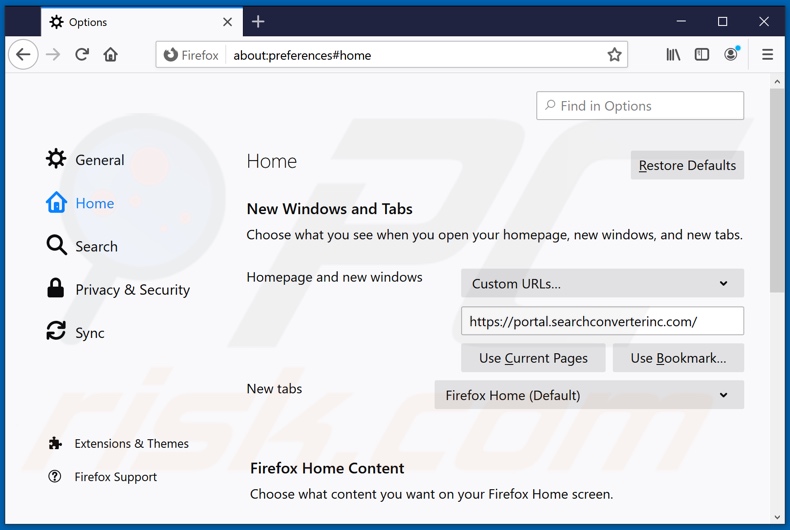790x530 pixels.
Task: Expand the New tabs Firefox Home dropdown
Action: point(589,395)
